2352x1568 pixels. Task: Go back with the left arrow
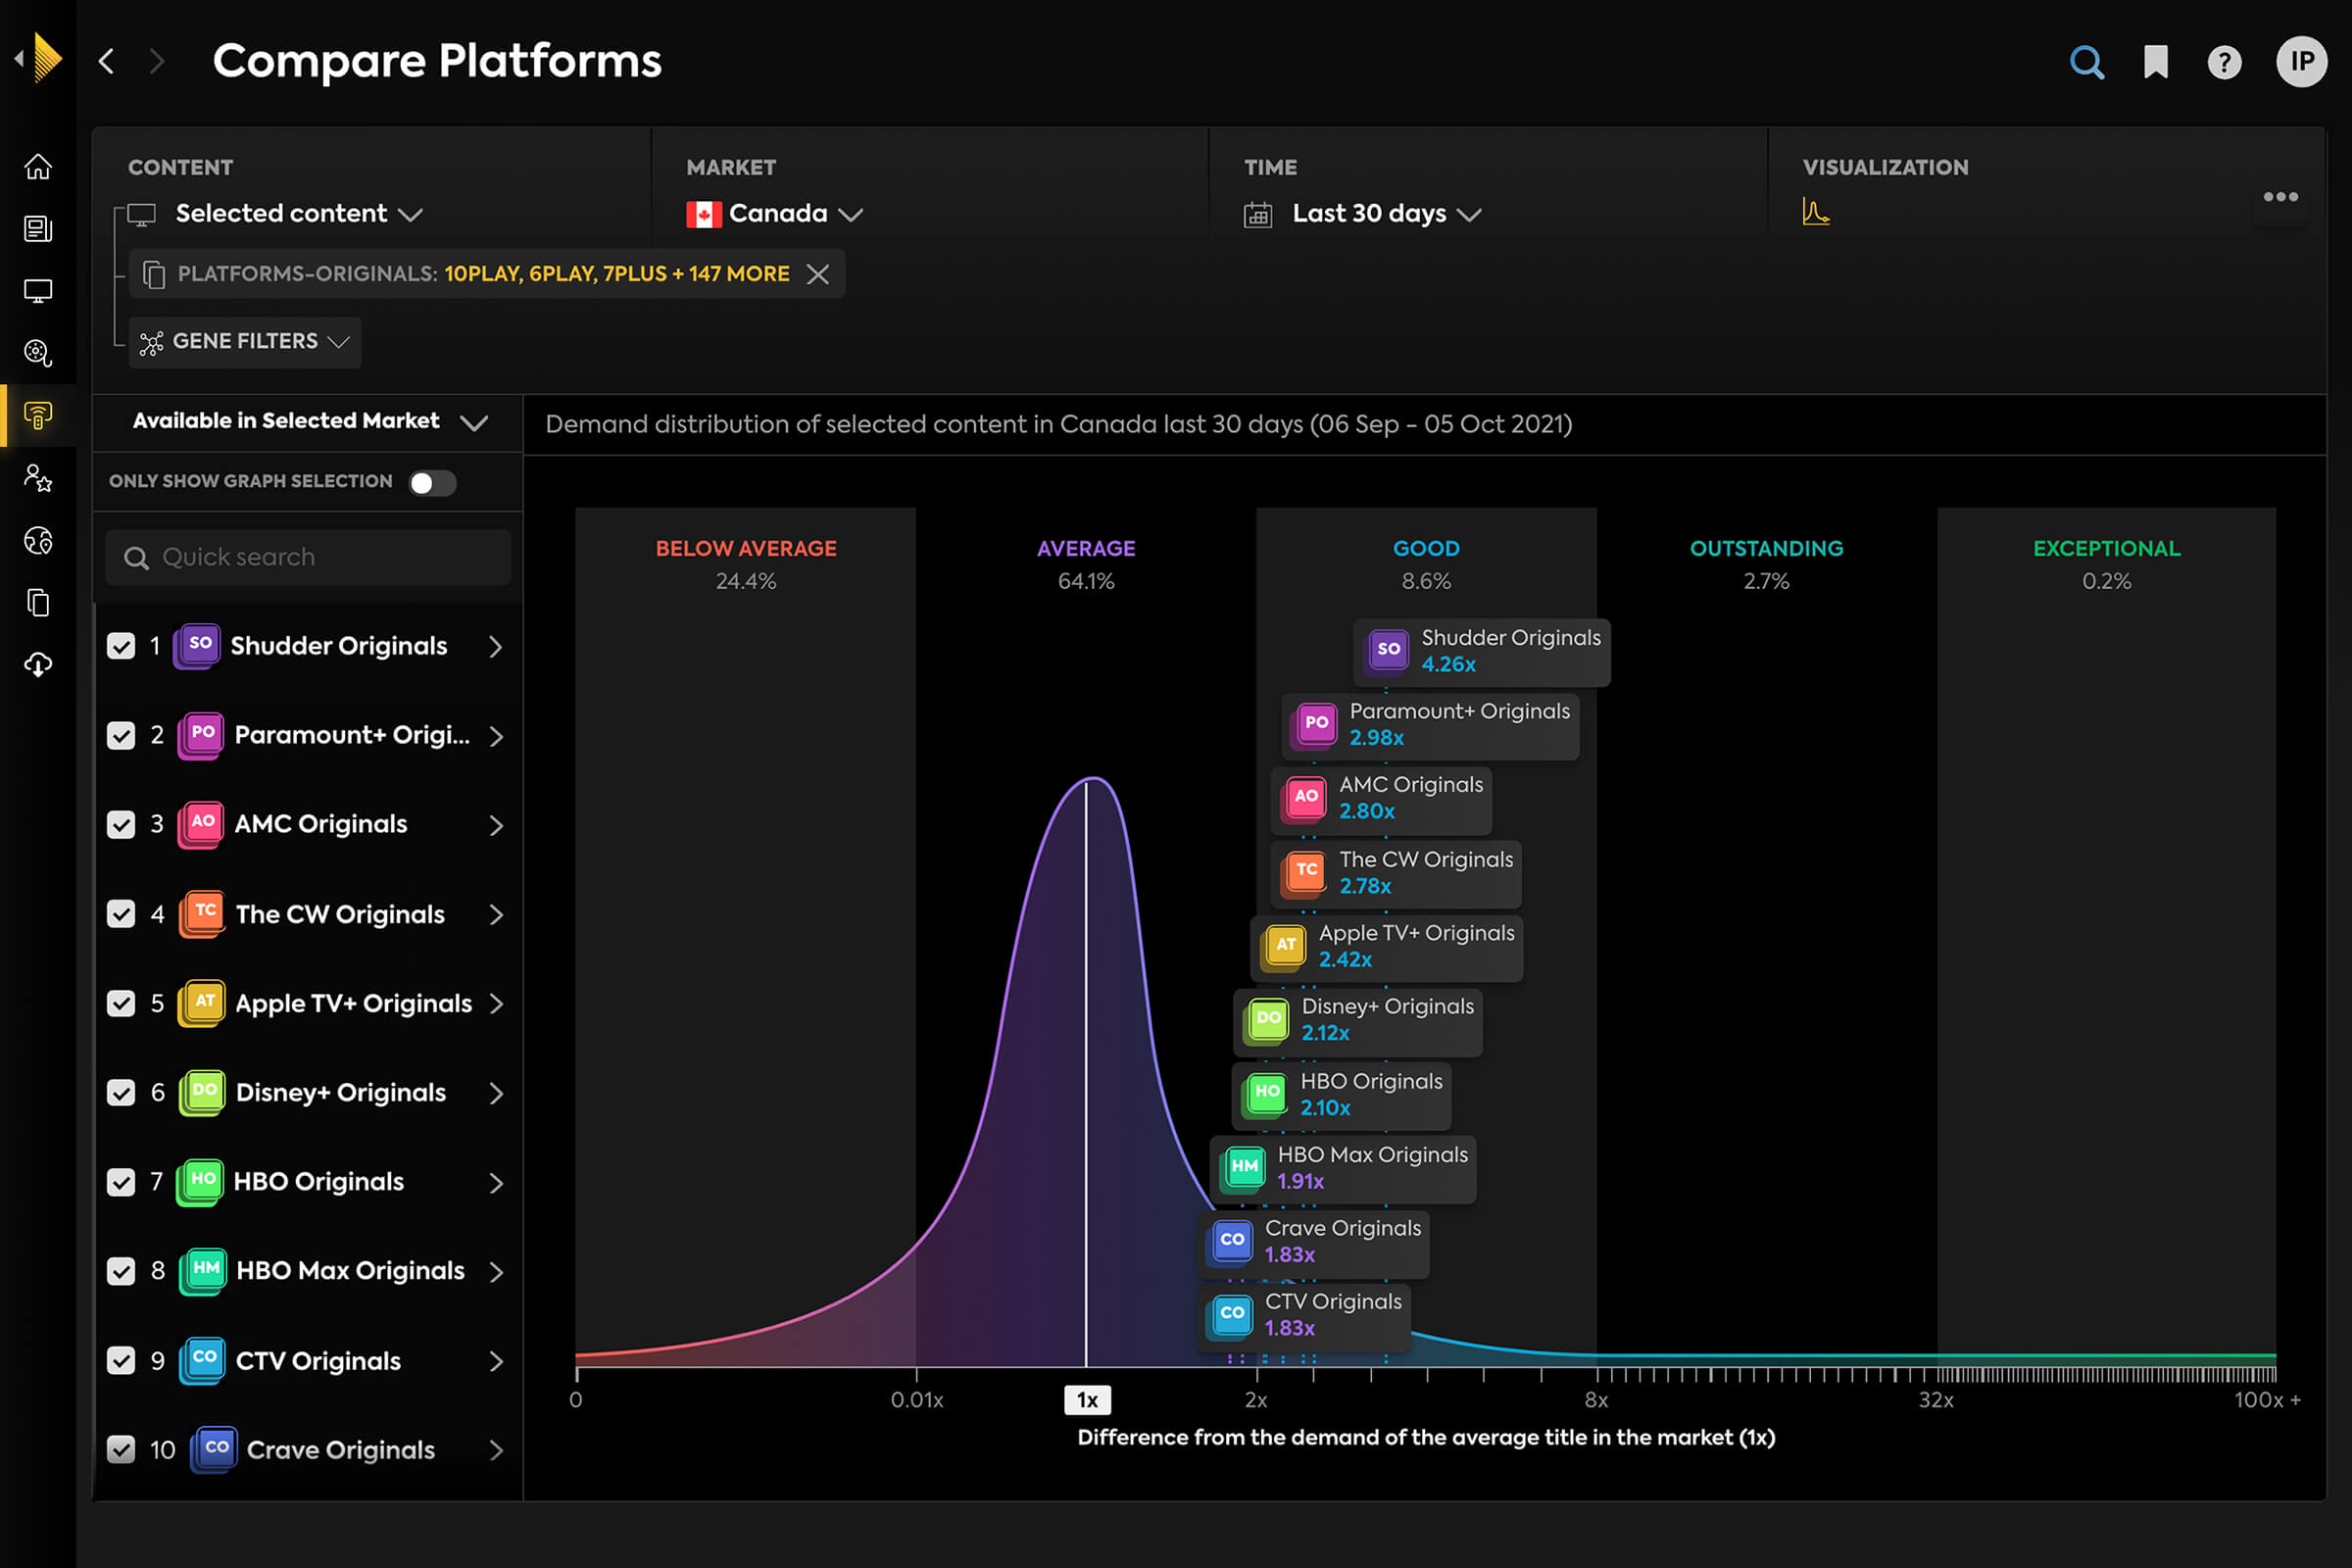(106, 61)
